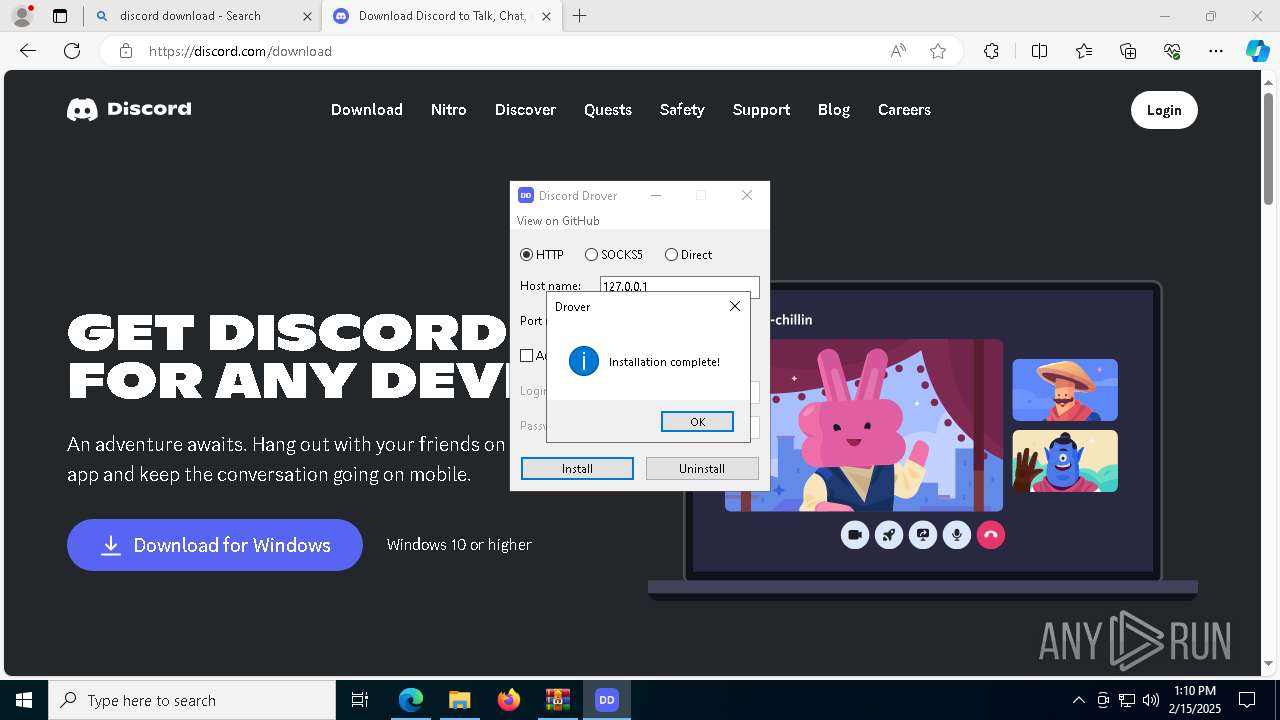Click OK in the Drover dialog
The width and height of the screenshot is (1280, 720).
click(697, 422)
